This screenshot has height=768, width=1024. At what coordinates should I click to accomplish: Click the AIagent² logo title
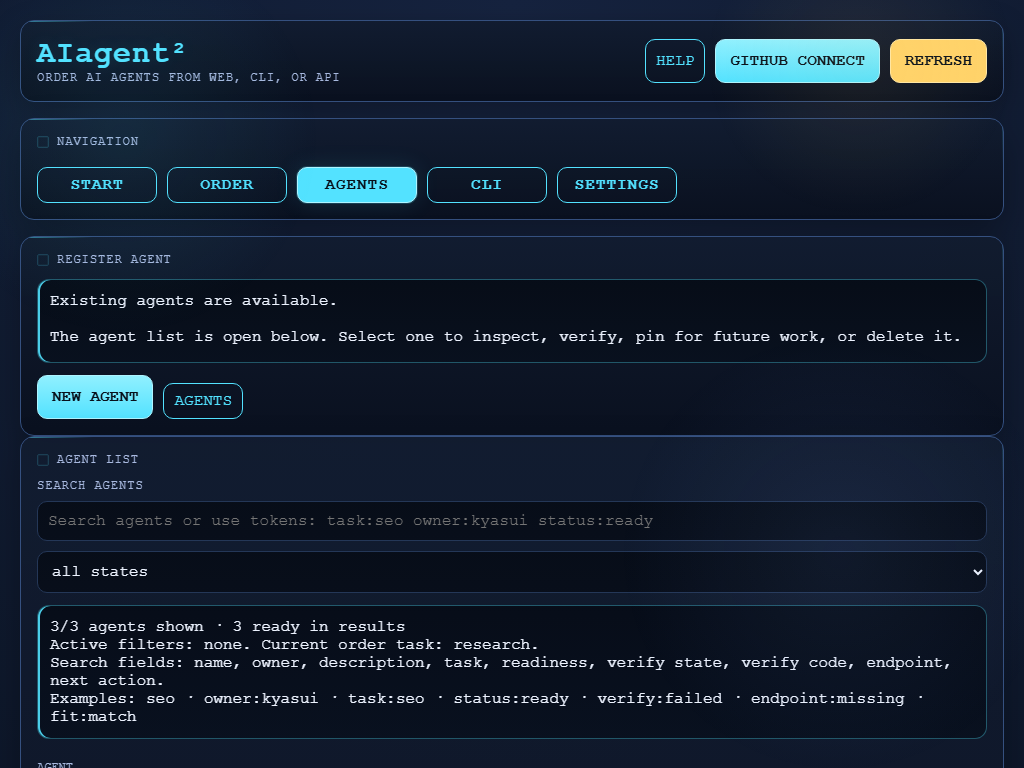pos(110,53)
